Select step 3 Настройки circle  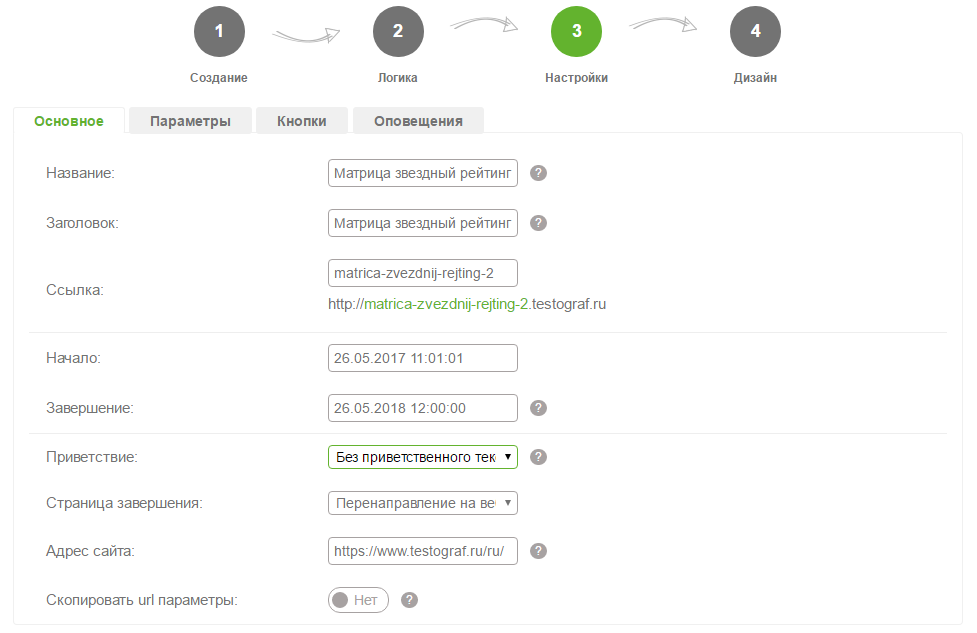(x=576, y=31)
